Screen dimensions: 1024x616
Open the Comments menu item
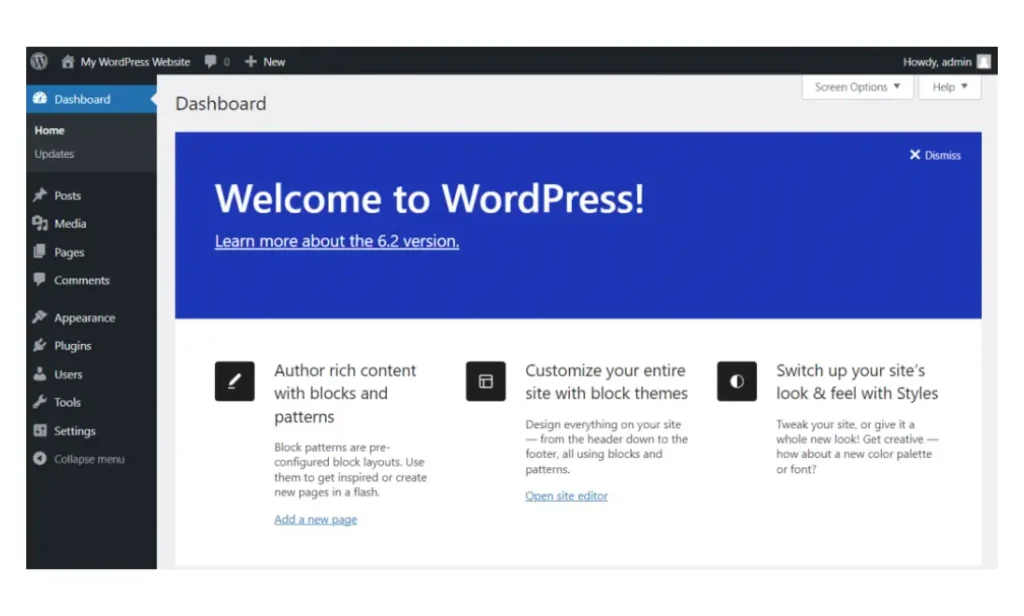[82, 280]
